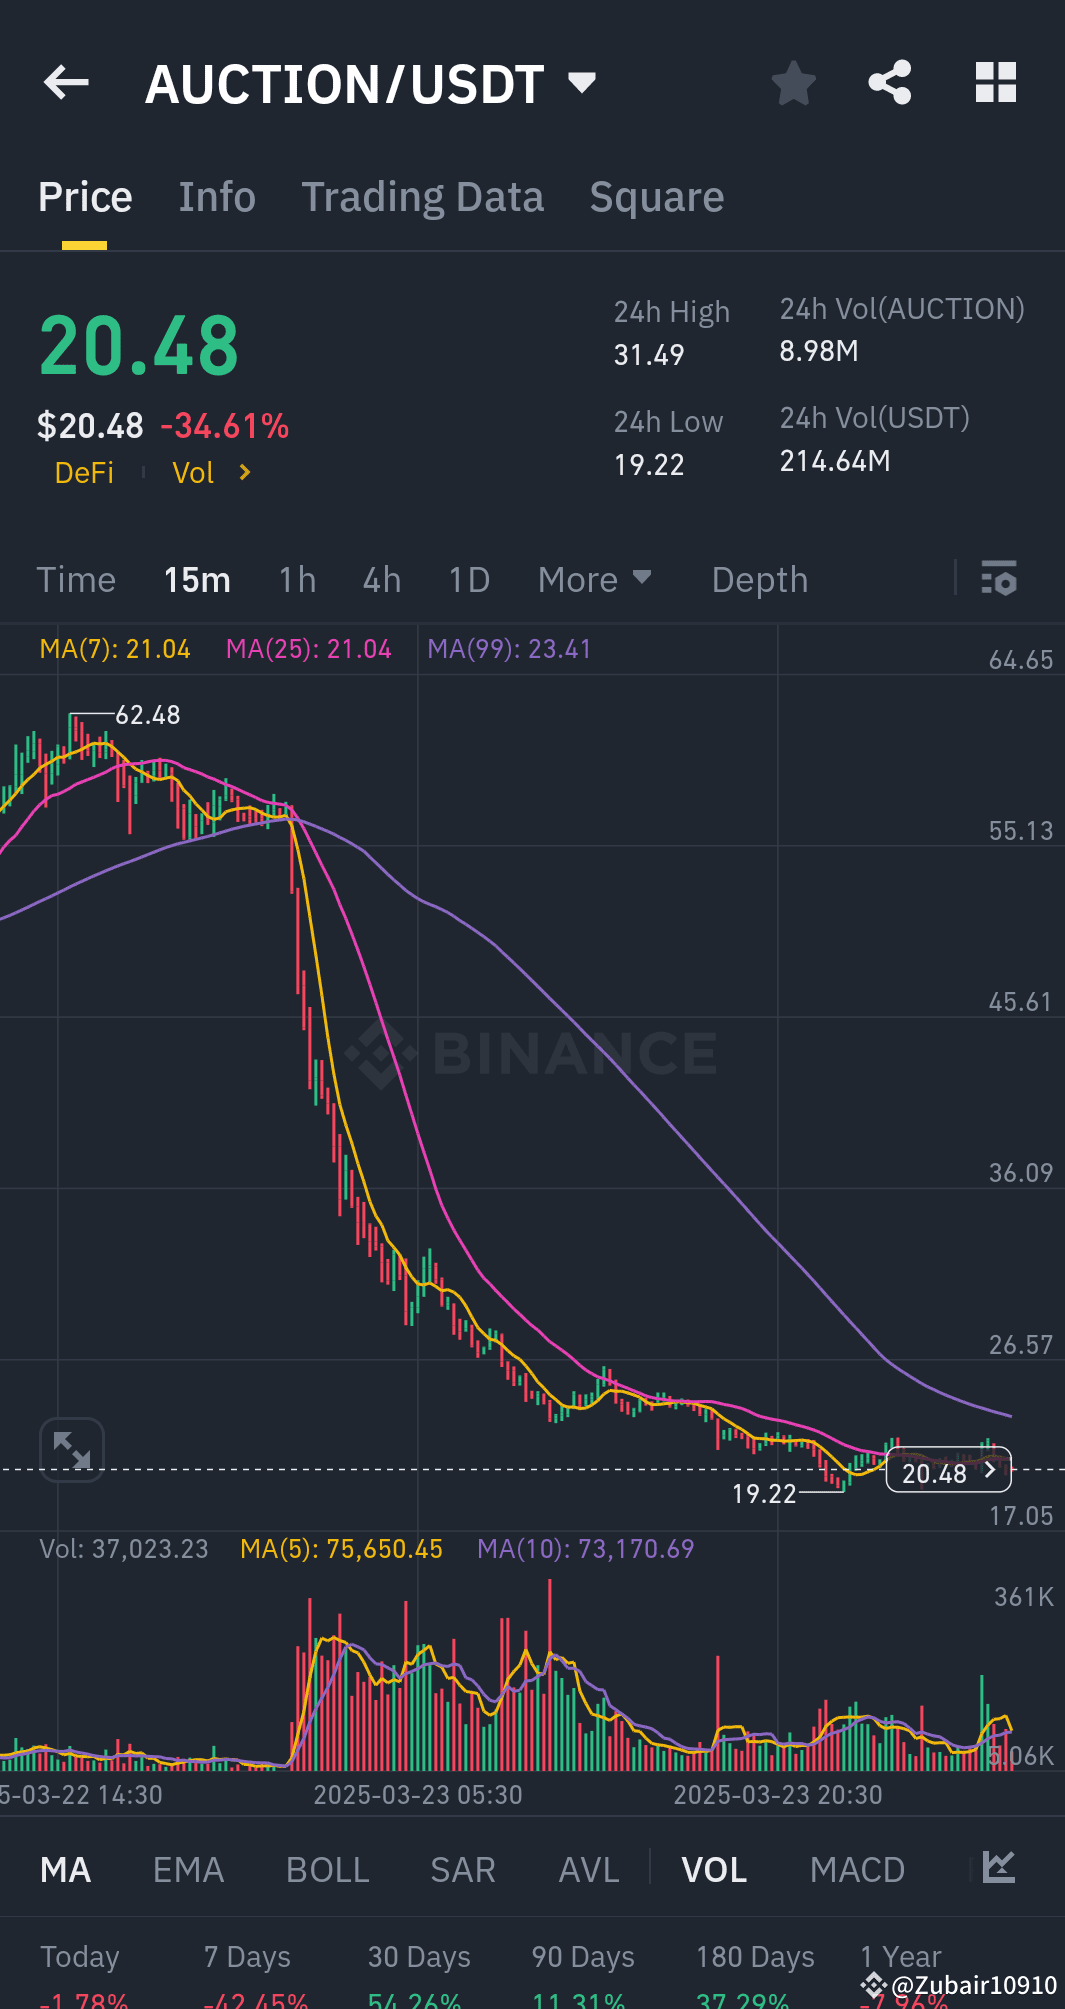The image size is (1065, 2009).
Task: Switch to the Info tab
Action: point(217,197)
